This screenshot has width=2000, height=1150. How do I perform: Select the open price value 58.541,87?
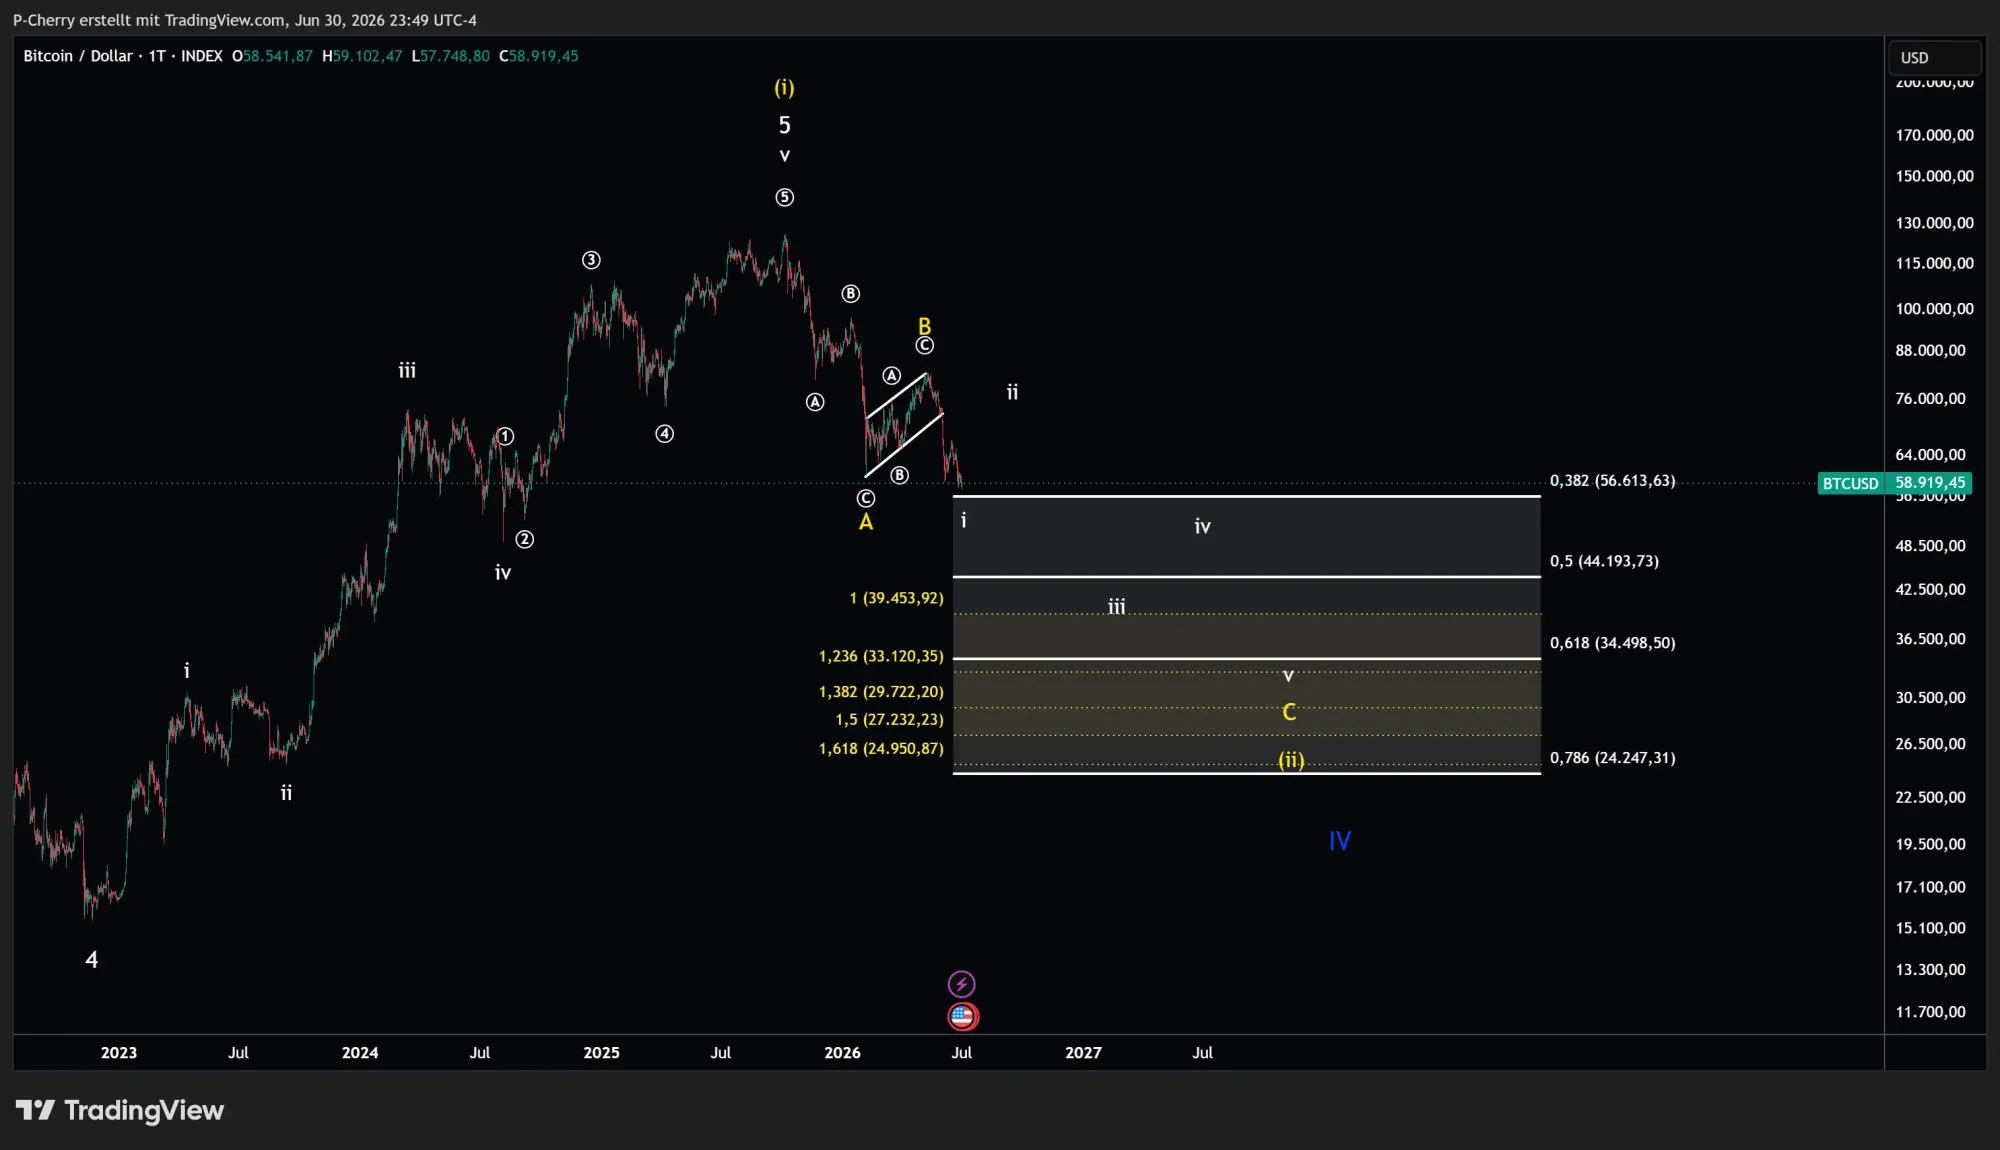pos(278,56)
